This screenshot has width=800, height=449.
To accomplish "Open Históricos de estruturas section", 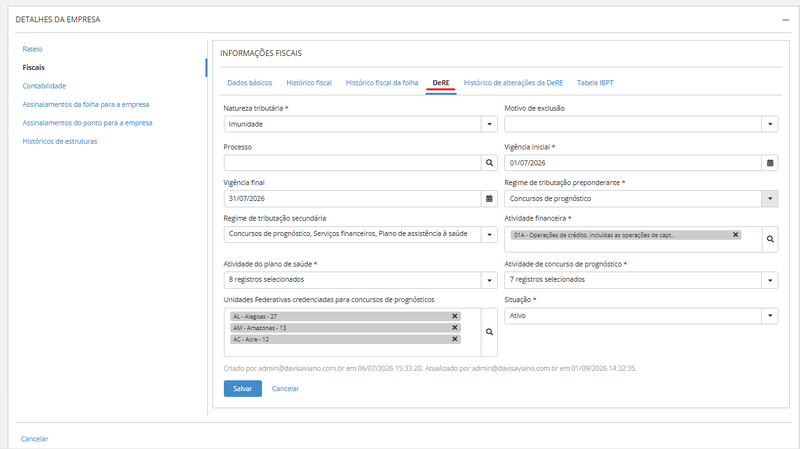I will [60, 141].
